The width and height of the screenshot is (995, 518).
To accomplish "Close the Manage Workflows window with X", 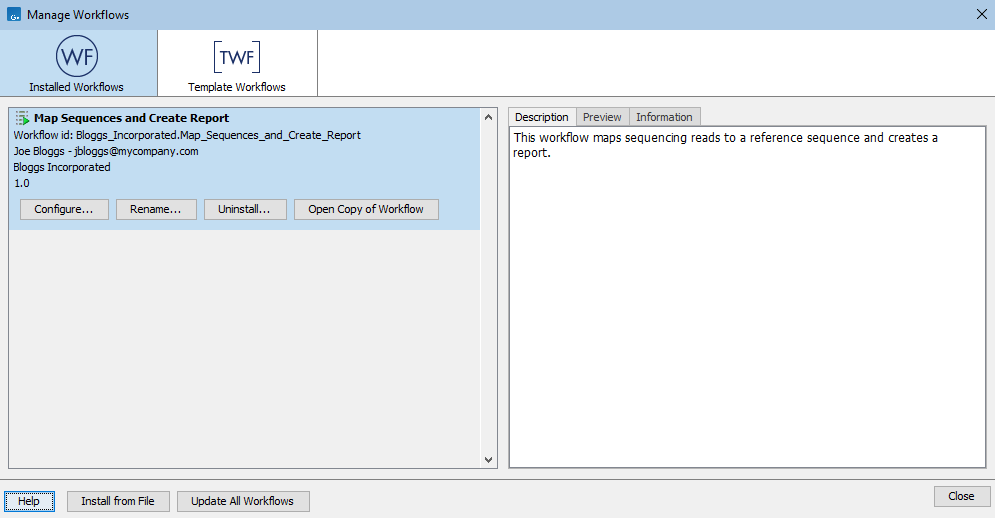I will (x=981, y=15).
